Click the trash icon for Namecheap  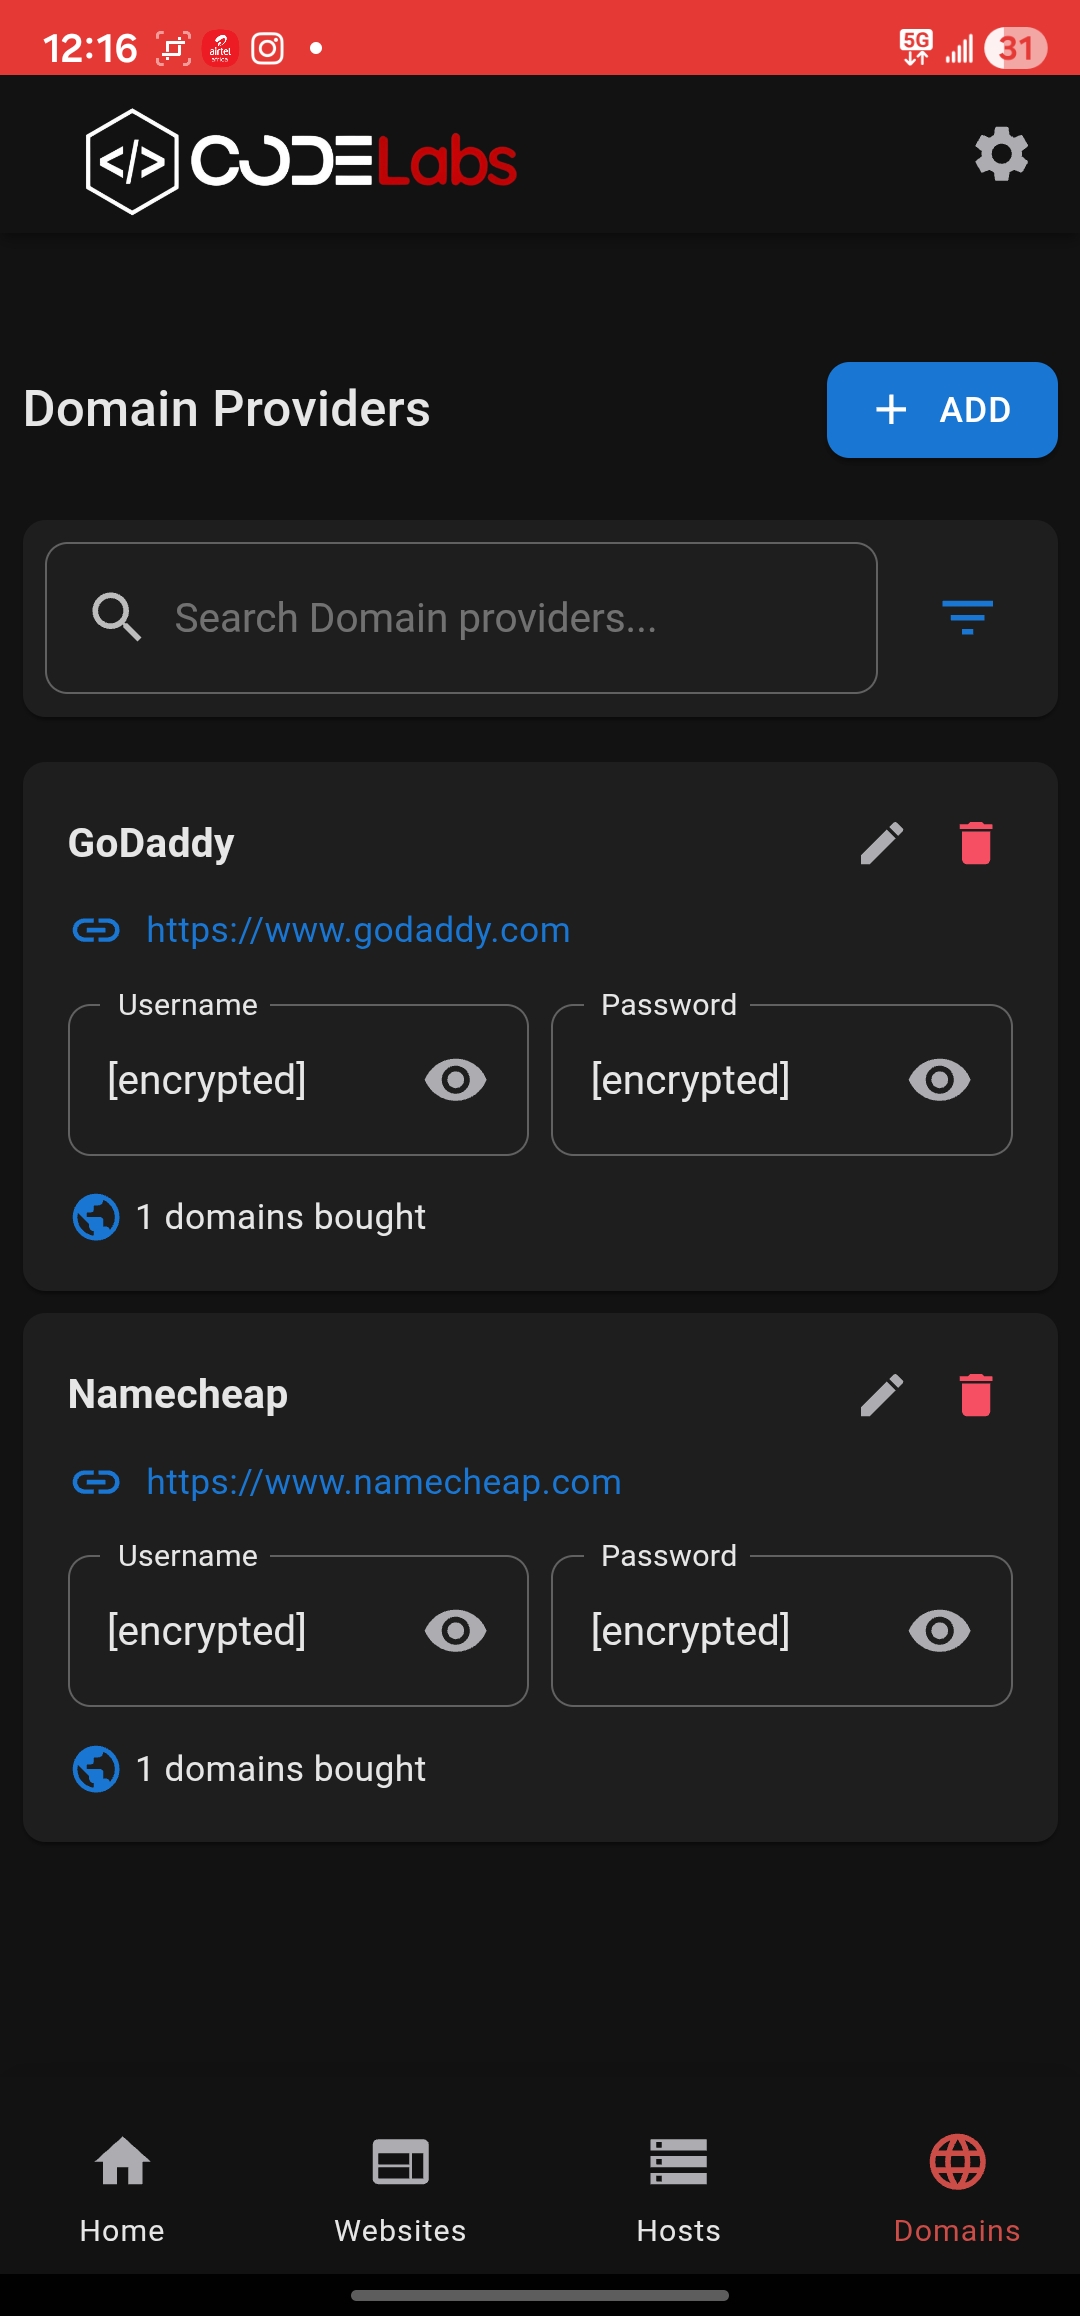(x=975, y=1393)
